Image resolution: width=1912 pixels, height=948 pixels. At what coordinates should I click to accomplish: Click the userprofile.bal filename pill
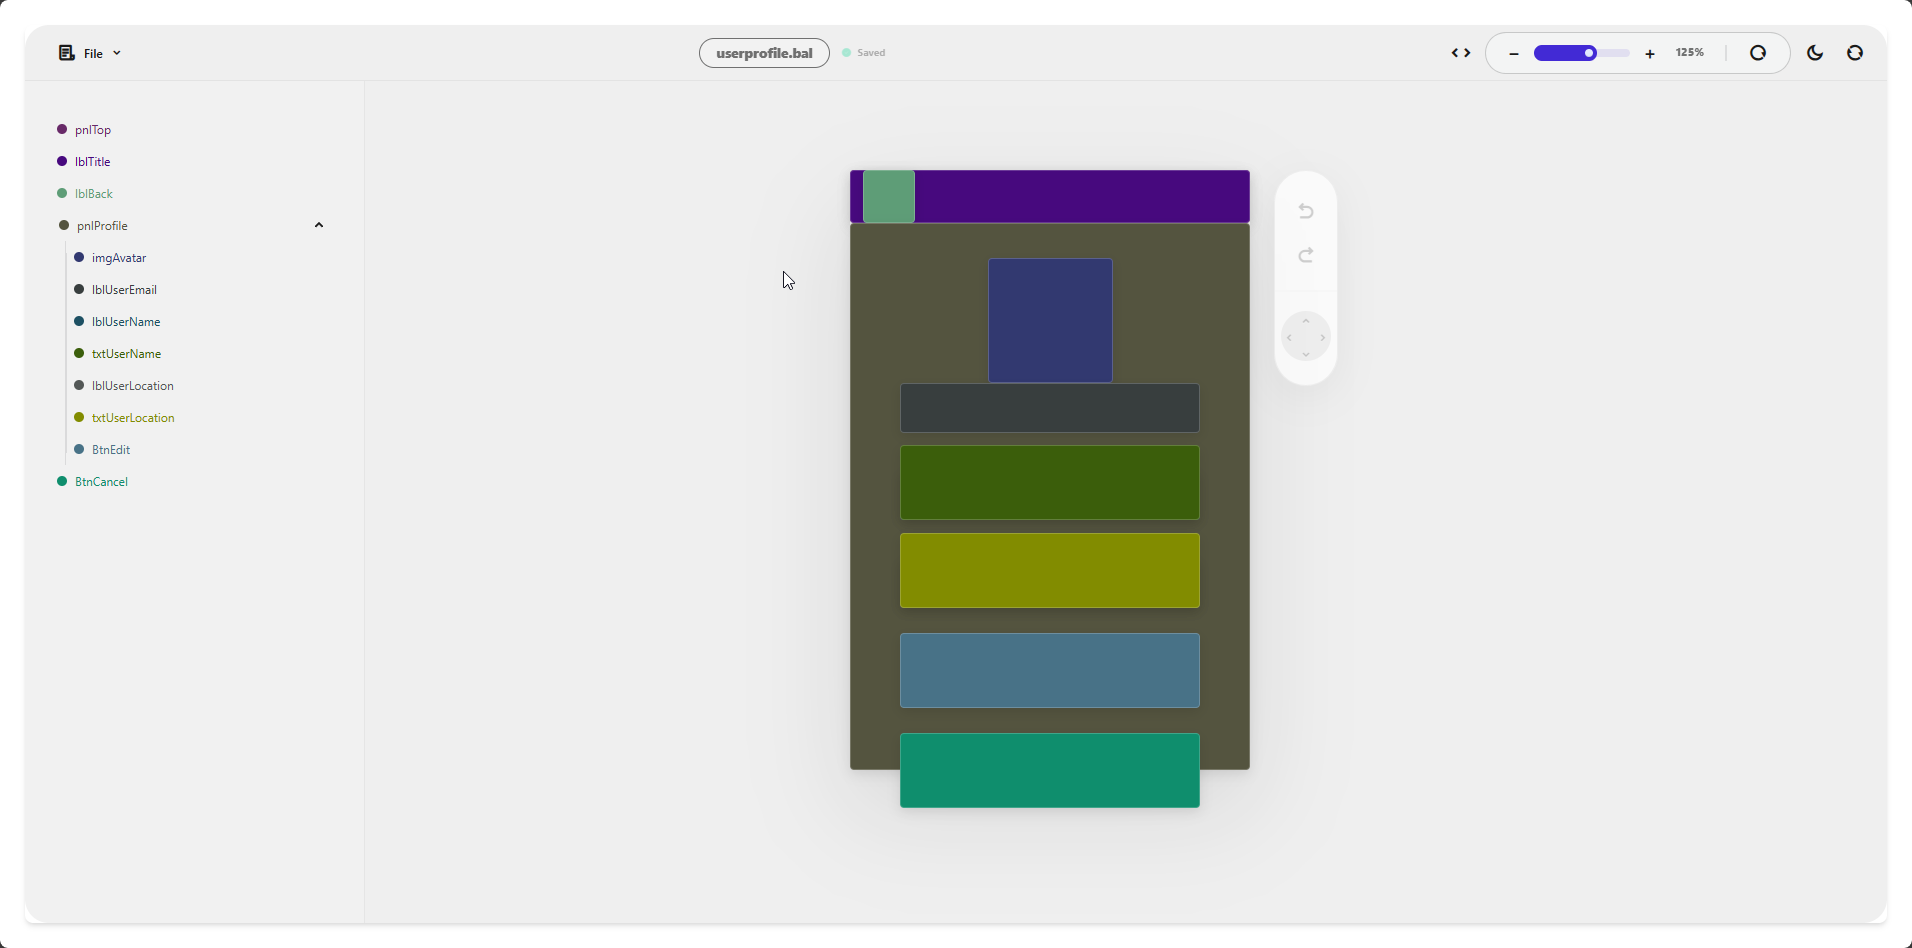[x=764, y=53]
